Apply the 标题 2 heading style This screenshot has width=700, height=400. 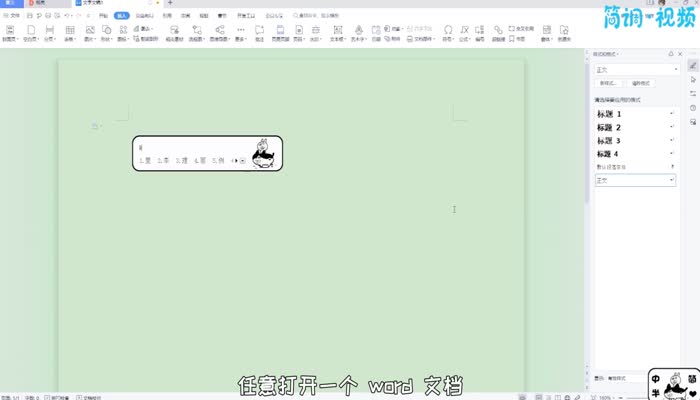coord(610,128)
